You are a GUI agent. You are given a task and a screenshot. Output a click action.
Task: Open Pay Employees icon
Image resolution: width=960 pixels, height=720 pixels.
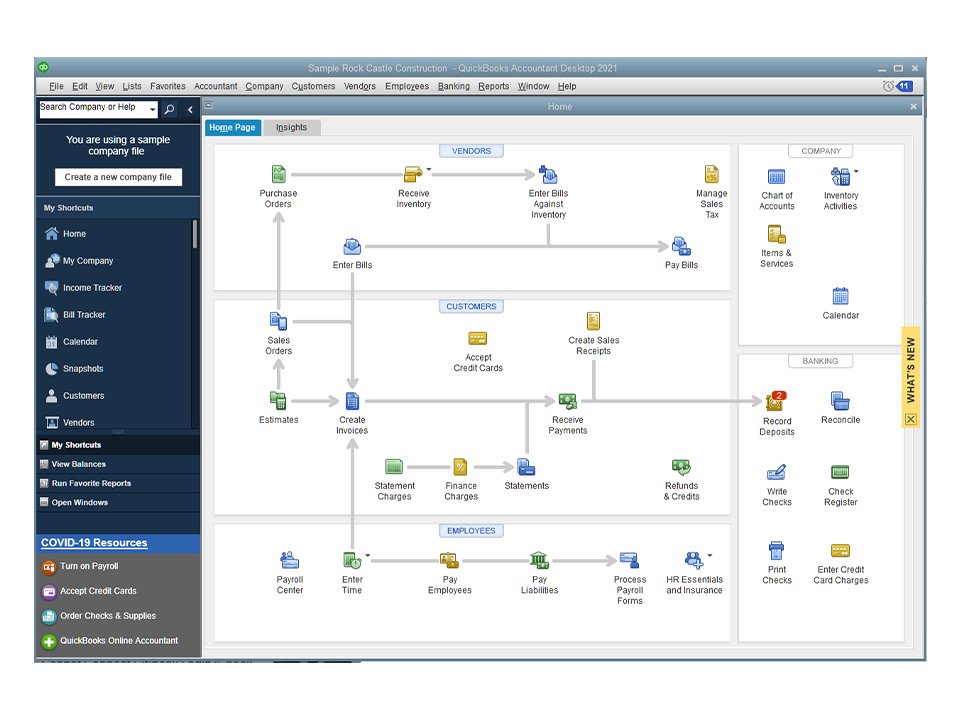[449, 560]
